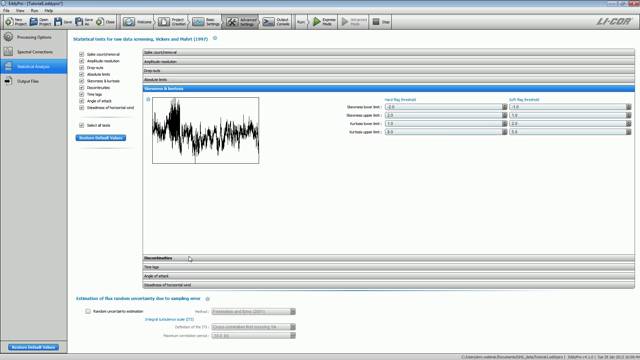Open the Project Creation page icon

pyautogui.click(x=164, y=22)
